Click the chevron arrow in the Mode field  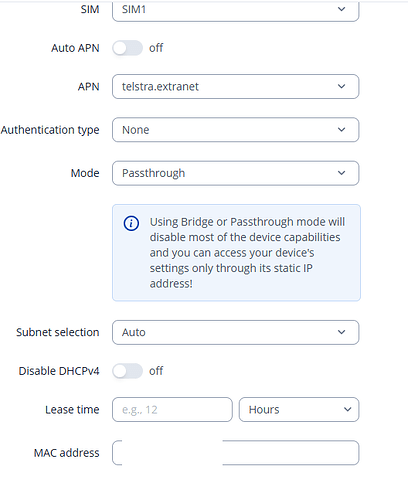[x=341, y=173]
